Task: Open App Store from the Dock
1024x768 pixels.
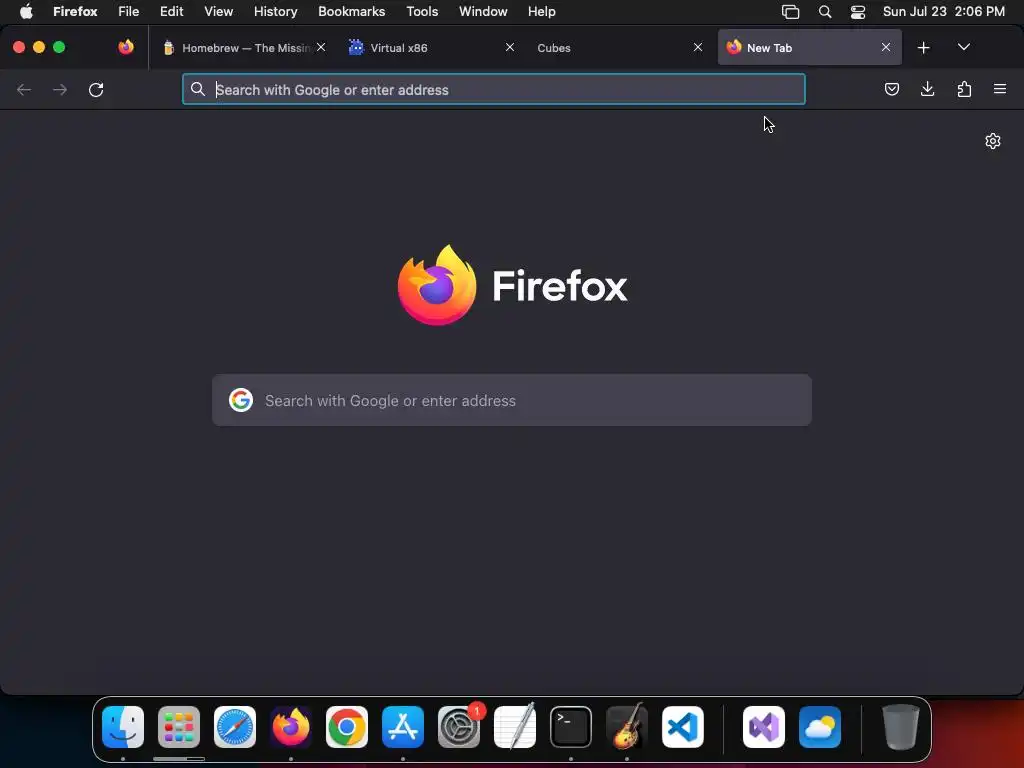Action: click(403, 727)
